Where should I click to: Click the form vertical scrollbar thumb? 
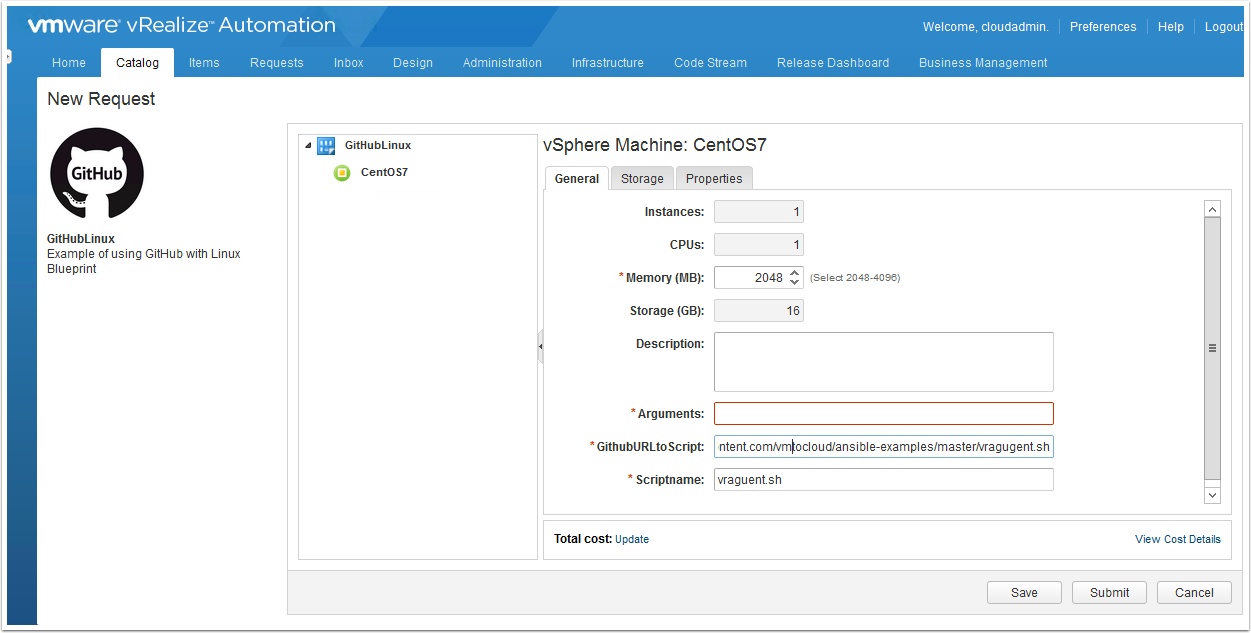coord(1212,348)
